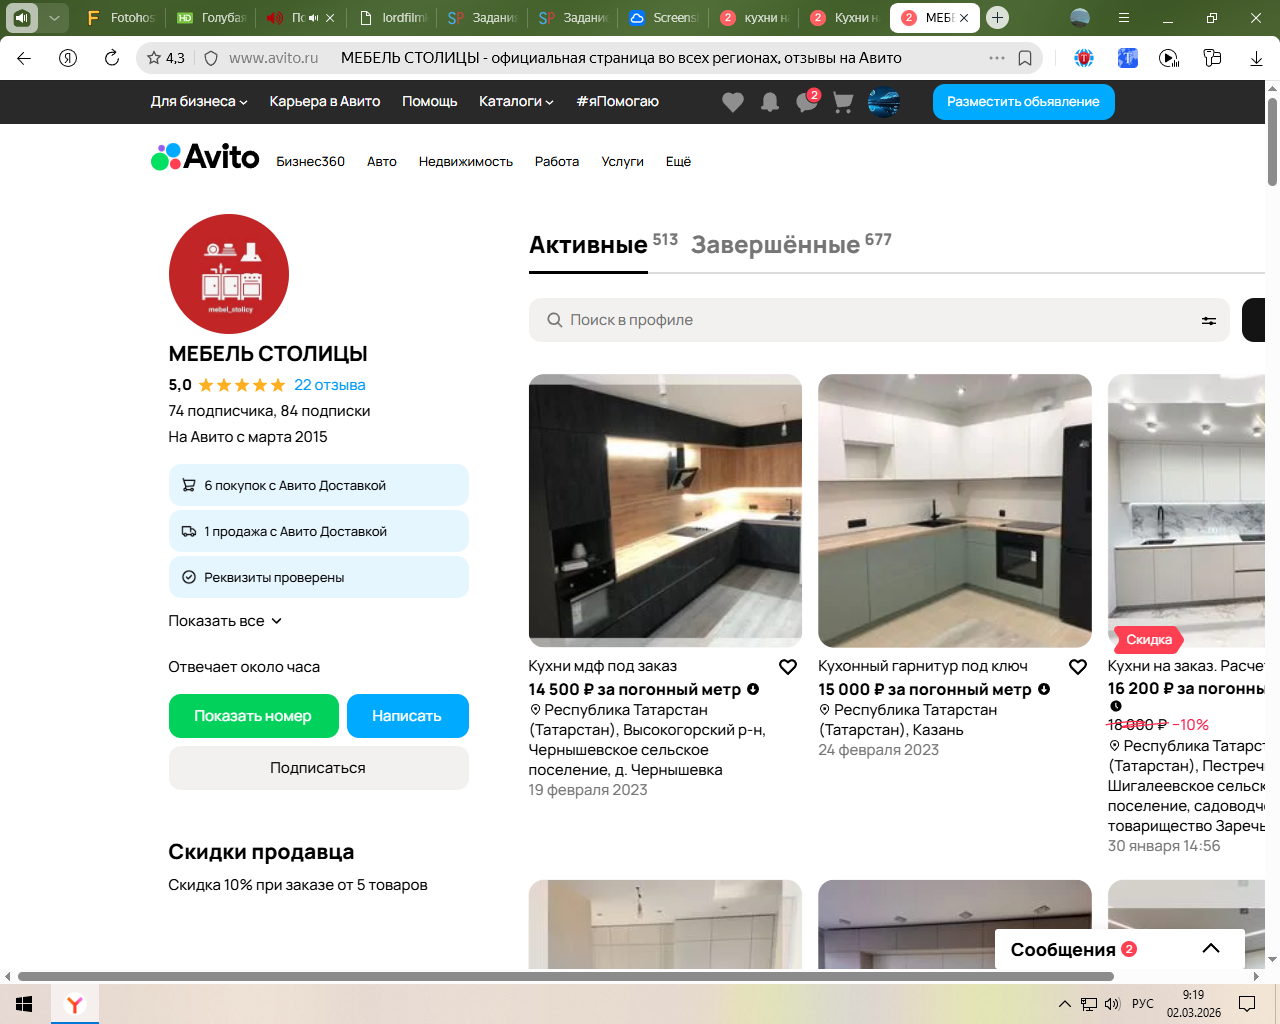1280x1024 pixels.
Task: Open the collections icon in browser toolbar
Action: pos(1212,58)
